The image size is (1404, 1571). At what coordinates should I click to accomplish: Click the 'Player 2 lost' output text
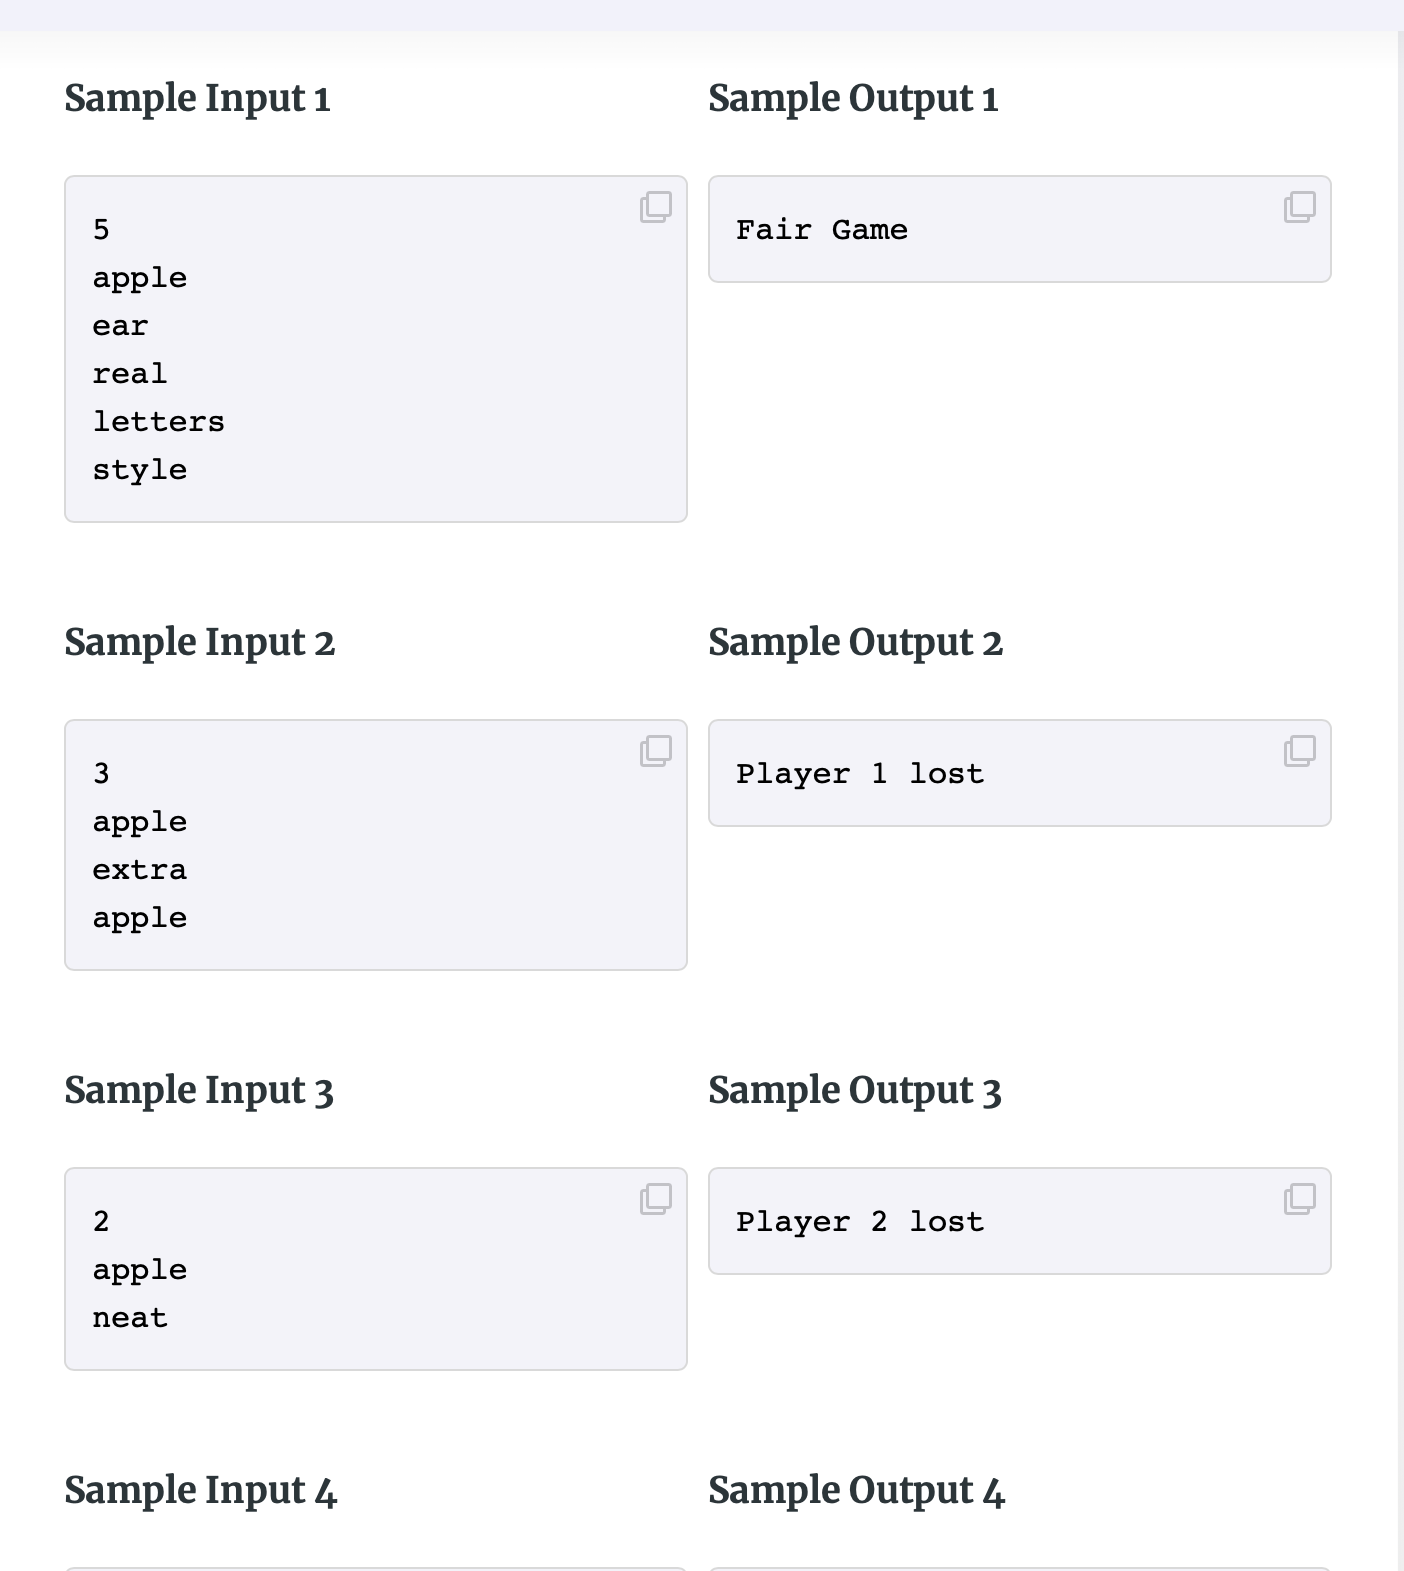pos(860,1222)
